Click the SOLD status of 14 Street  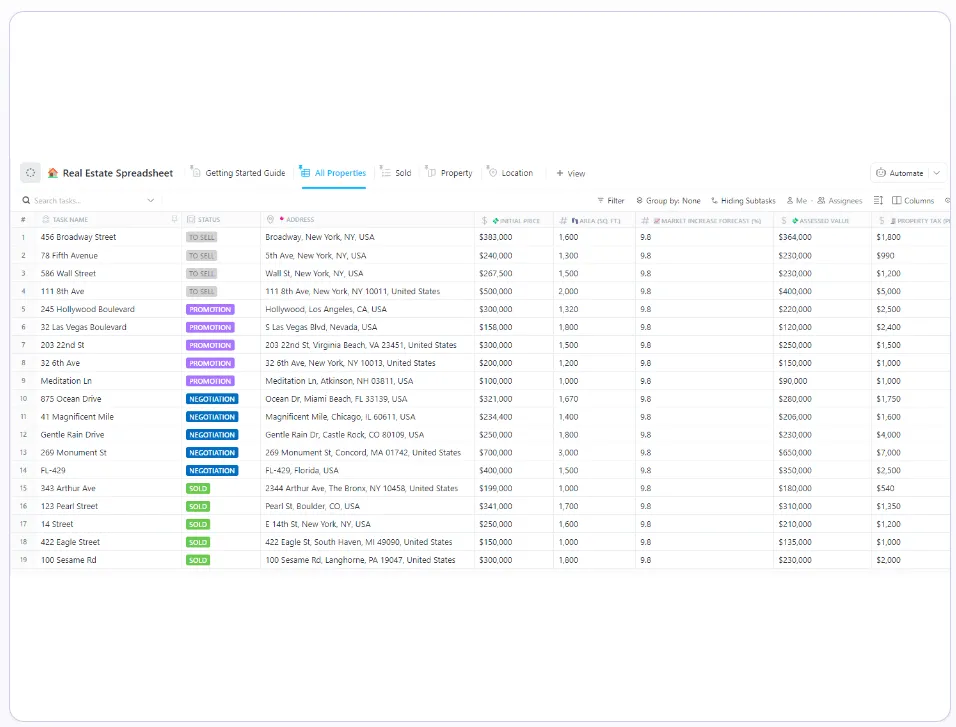coord(198,525)
